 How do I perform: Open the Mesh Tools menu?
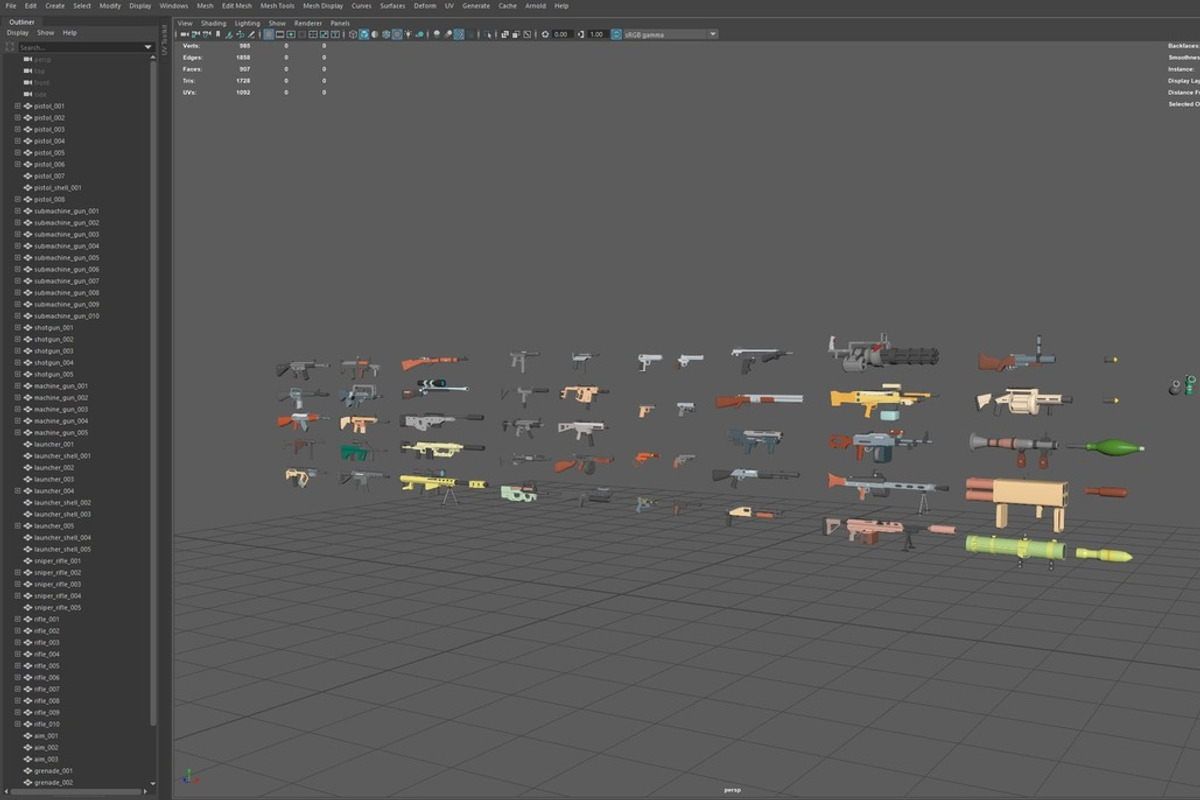277,6
